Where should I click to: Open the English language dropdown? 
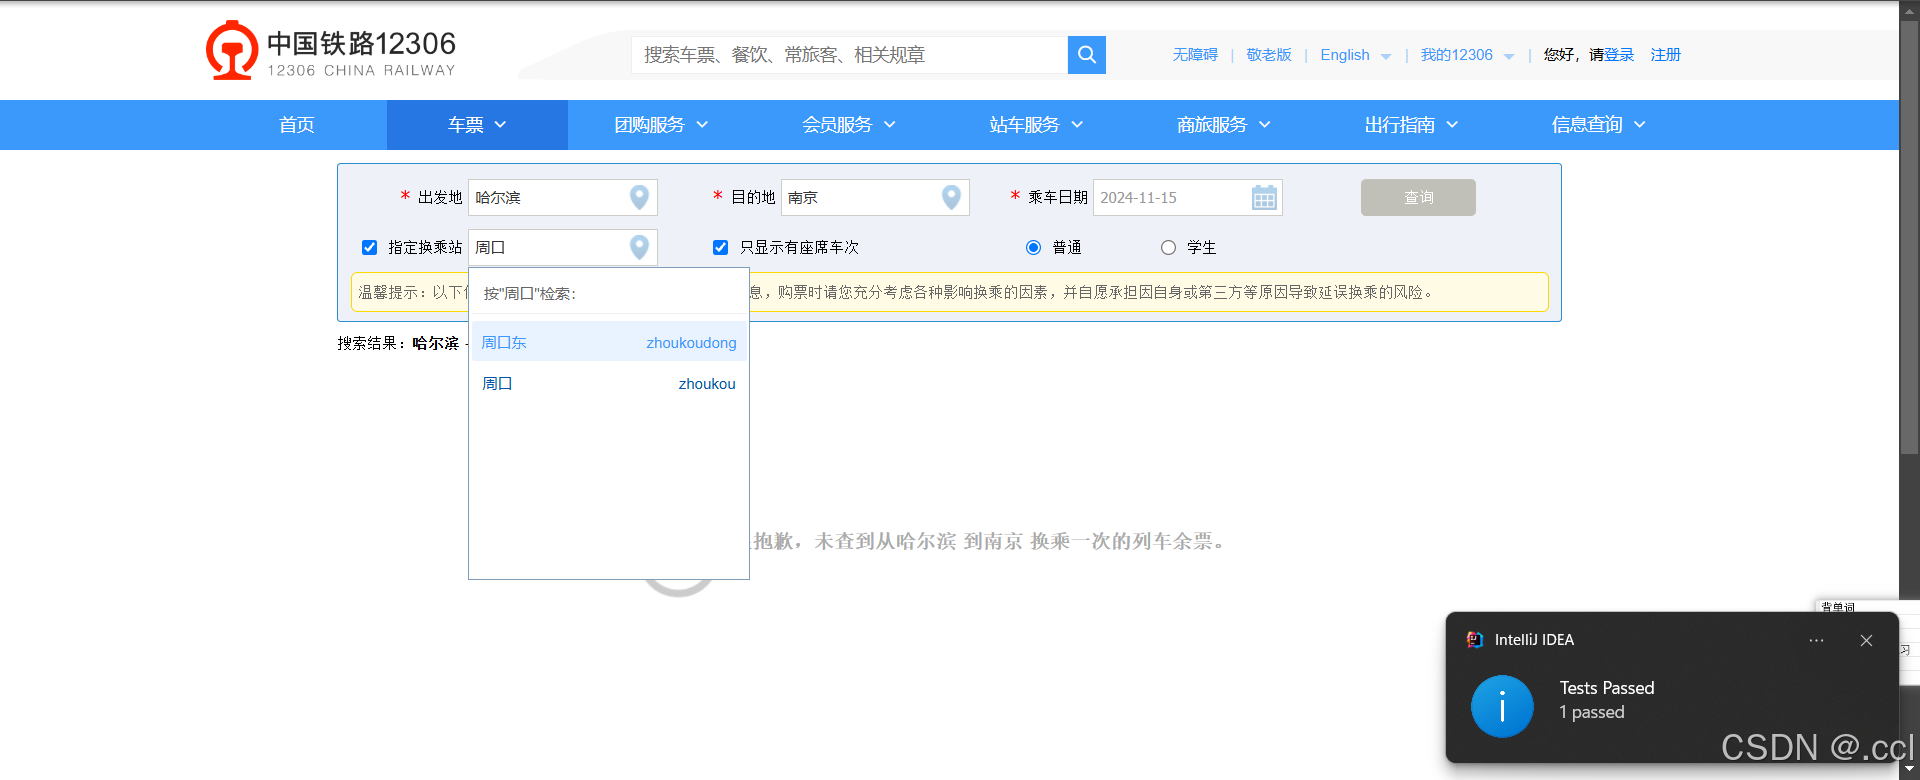(1355, 55)
